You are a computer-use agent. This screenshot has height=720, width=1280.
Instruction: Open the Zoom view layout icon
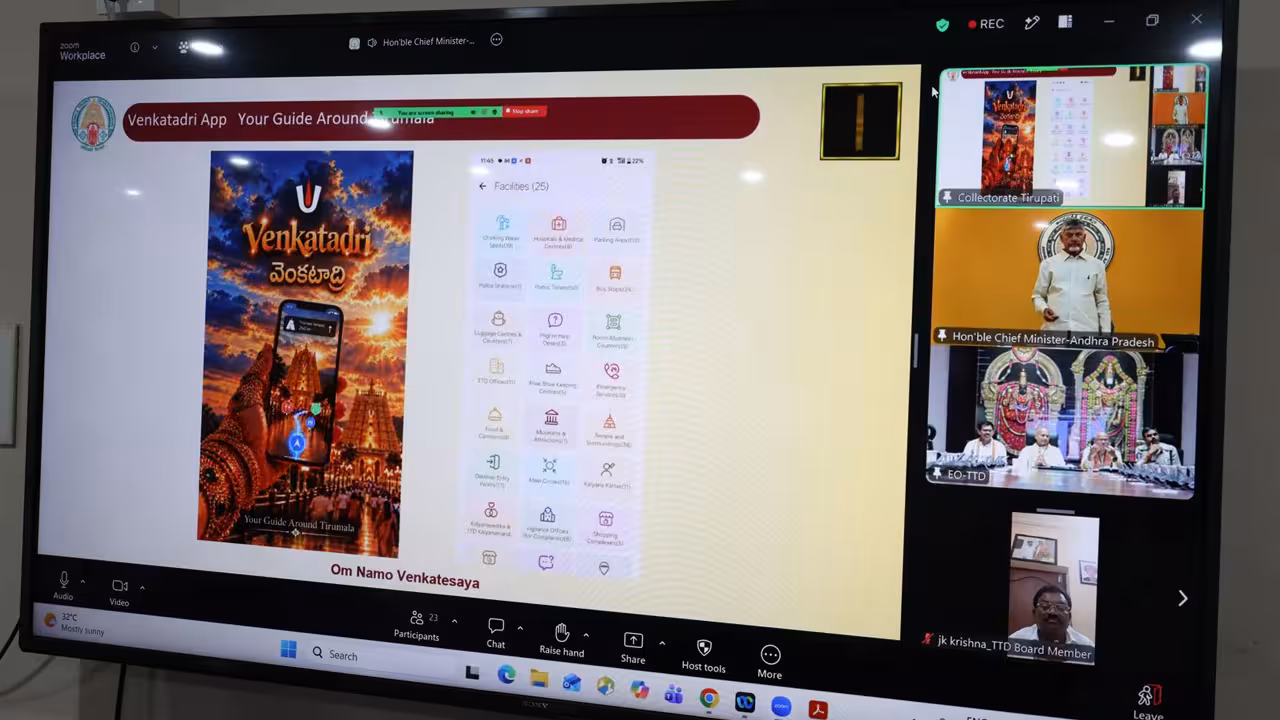click(1065, 22)
